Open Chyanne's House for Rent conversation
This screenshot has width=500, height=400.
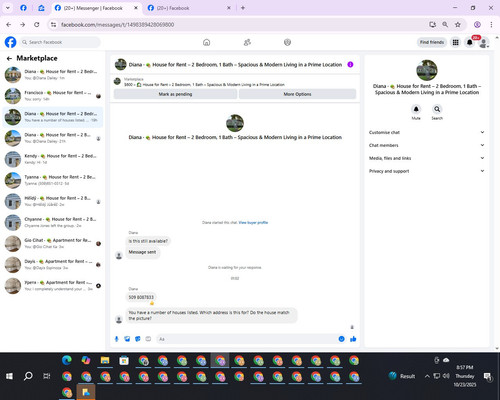[x=53, y=222]
